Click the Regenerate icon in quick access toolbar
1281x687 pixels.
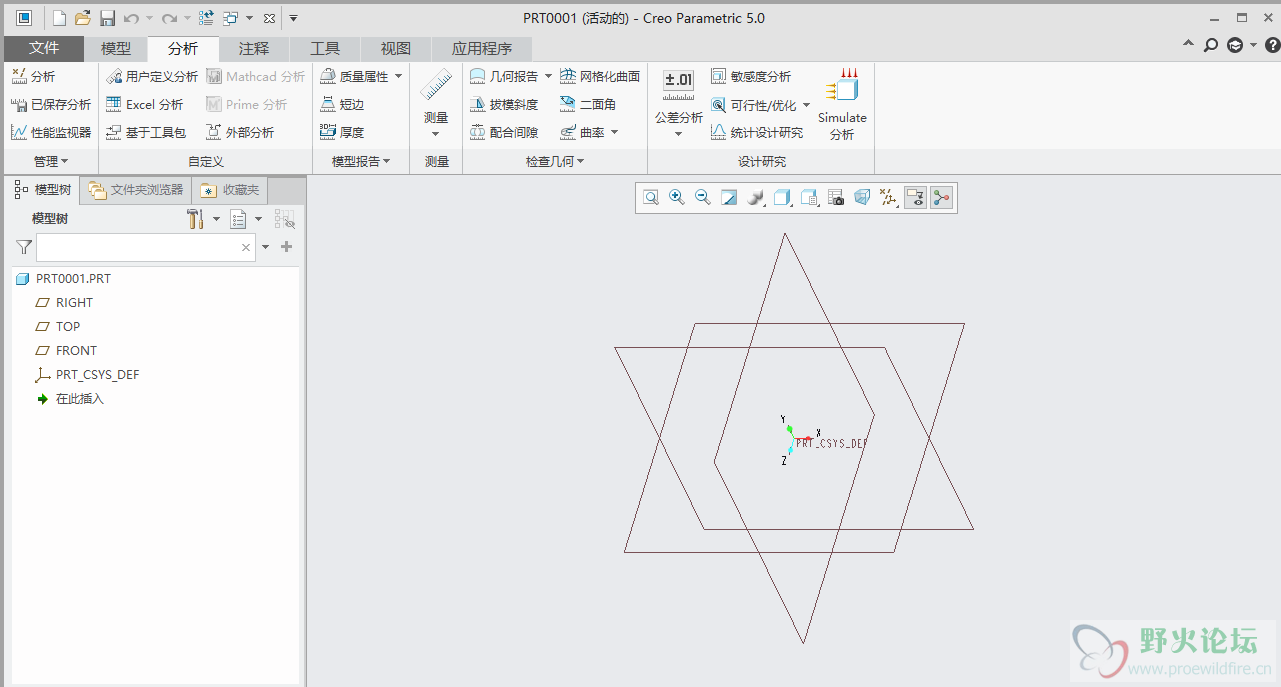tap(206, 18)
